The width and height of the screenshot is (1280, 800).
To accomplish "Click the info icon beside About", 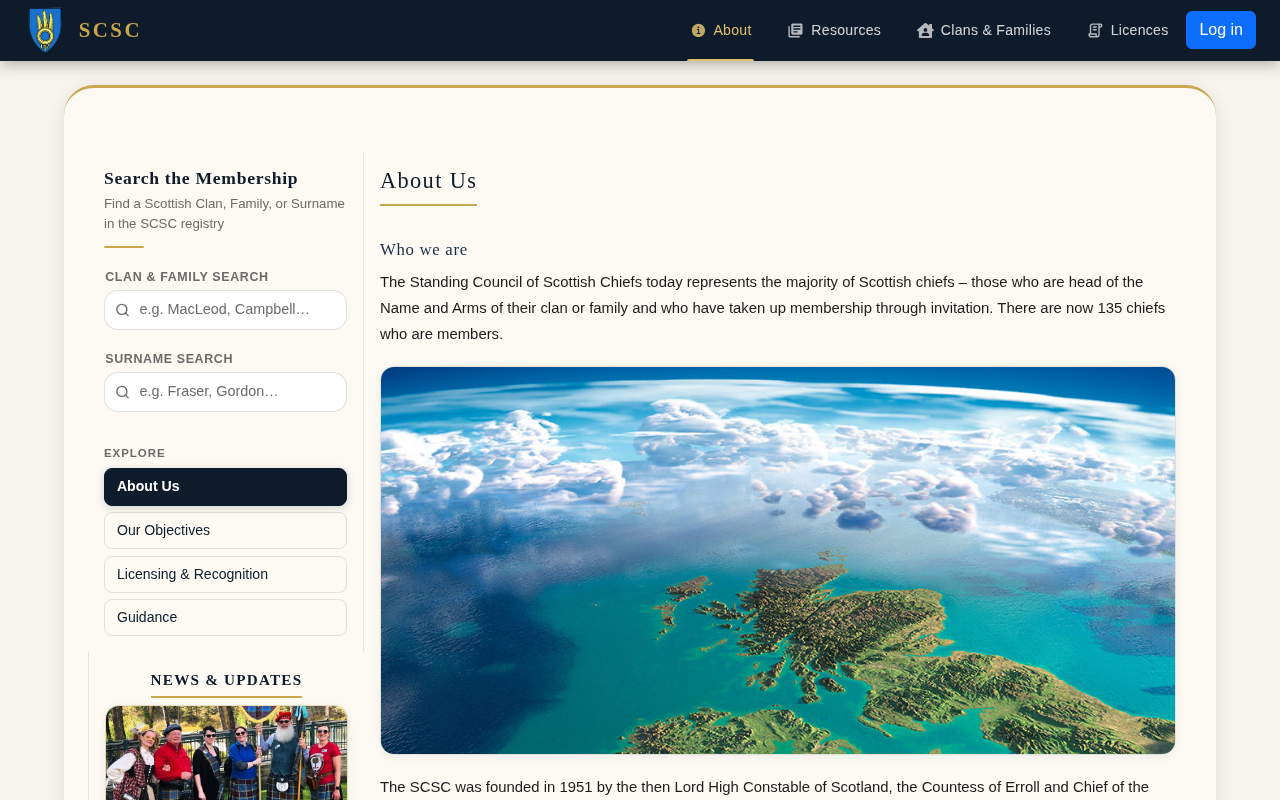I will pyautogui.click(x=698, y=31).
